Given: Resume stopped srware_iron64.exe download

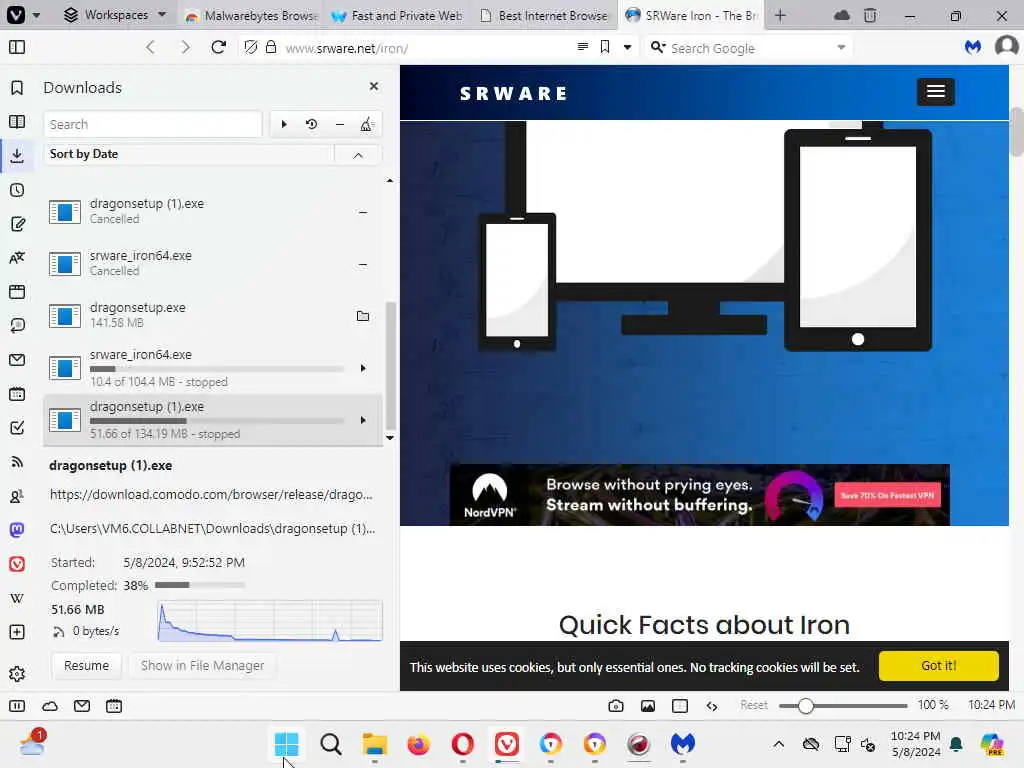Looking at the screenshot, I should pos(363,368).
